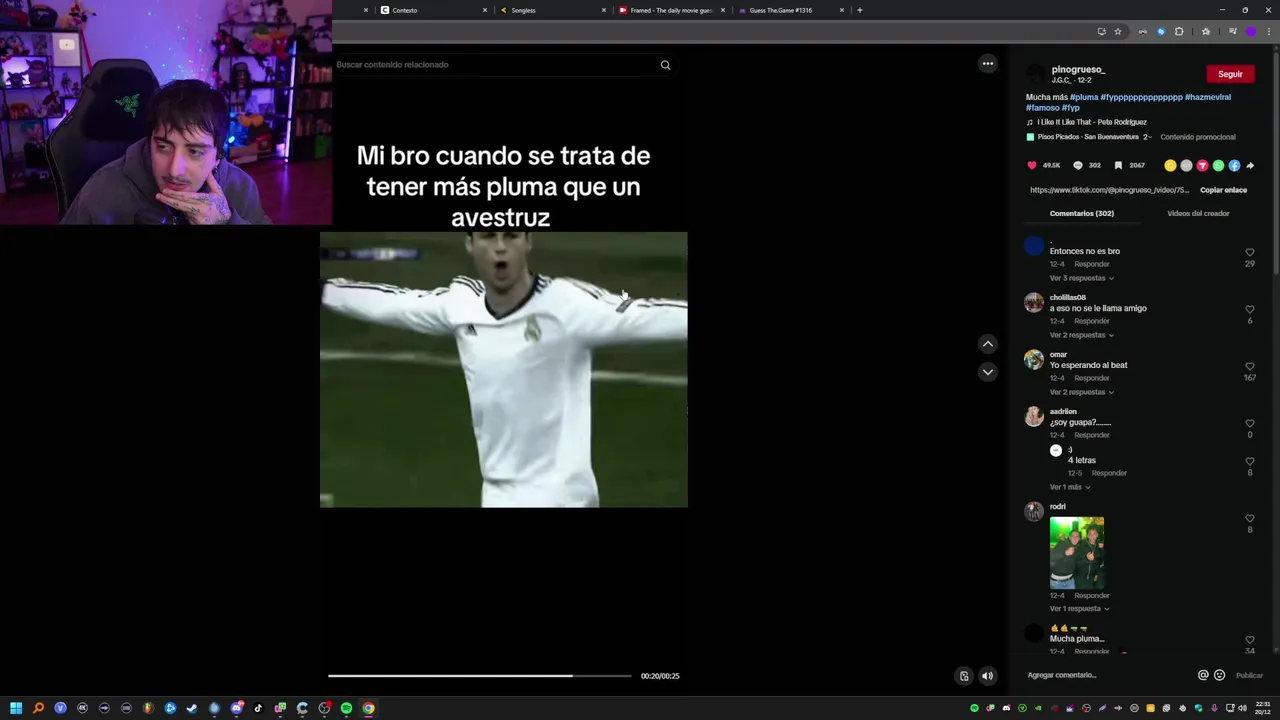
Task: Open Chrome extensions puzzle icon
Action: [1179, 31]
